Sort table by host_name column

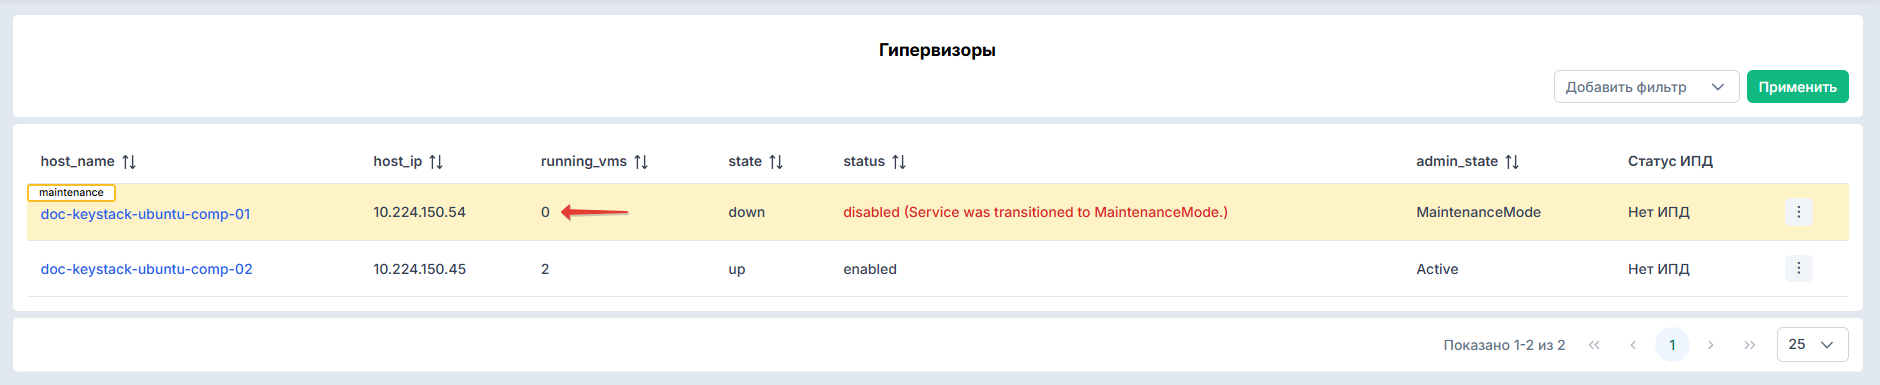point(129,162)
